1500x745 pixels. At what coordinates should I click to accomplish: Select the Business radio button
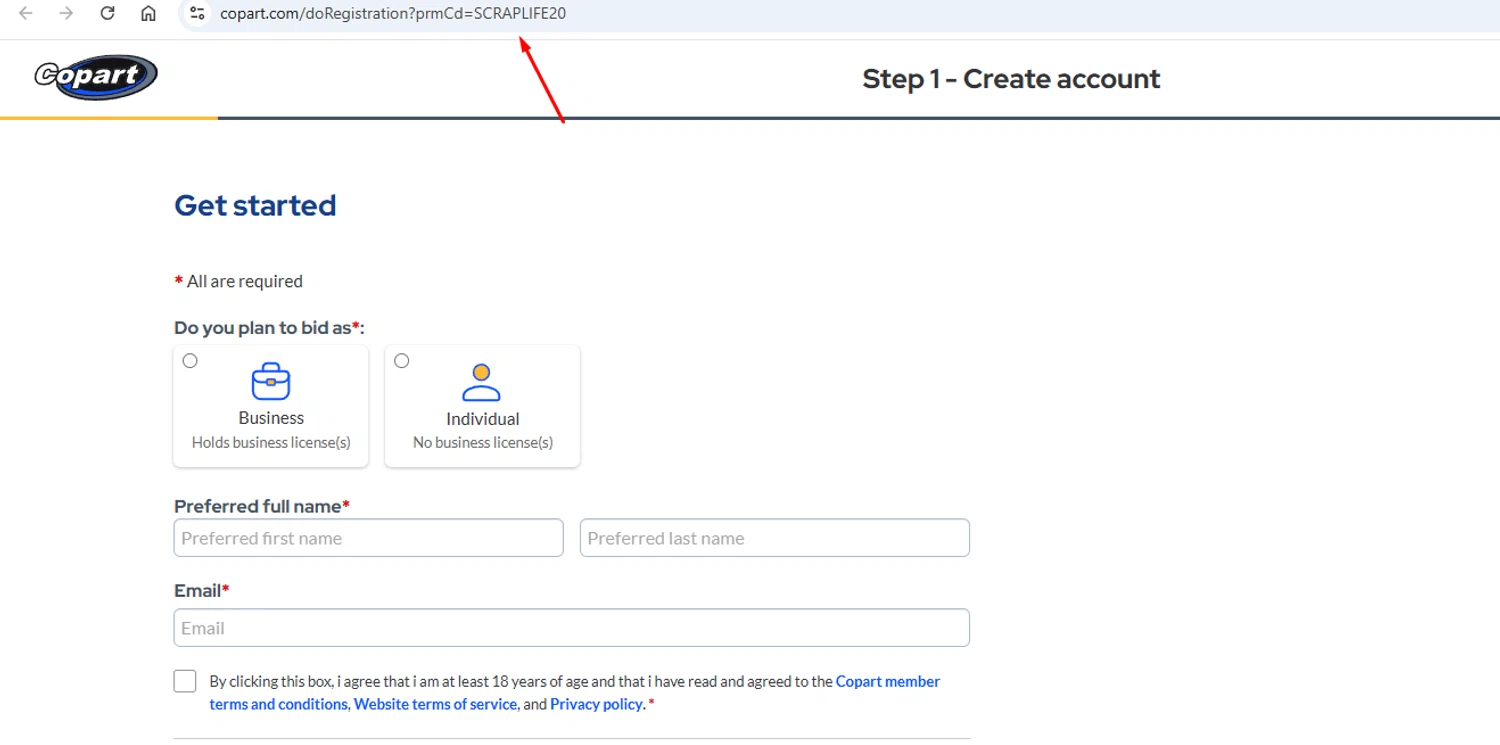click(x=190, y=361)
